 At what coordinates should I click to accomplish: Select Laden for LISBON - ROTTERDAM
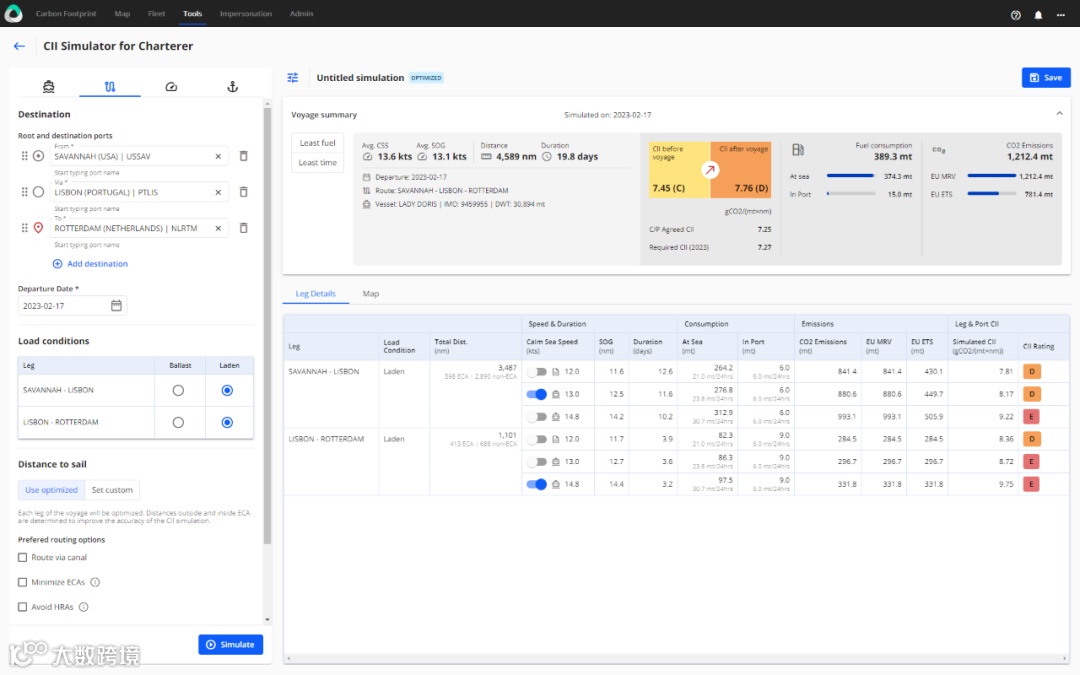227,422
